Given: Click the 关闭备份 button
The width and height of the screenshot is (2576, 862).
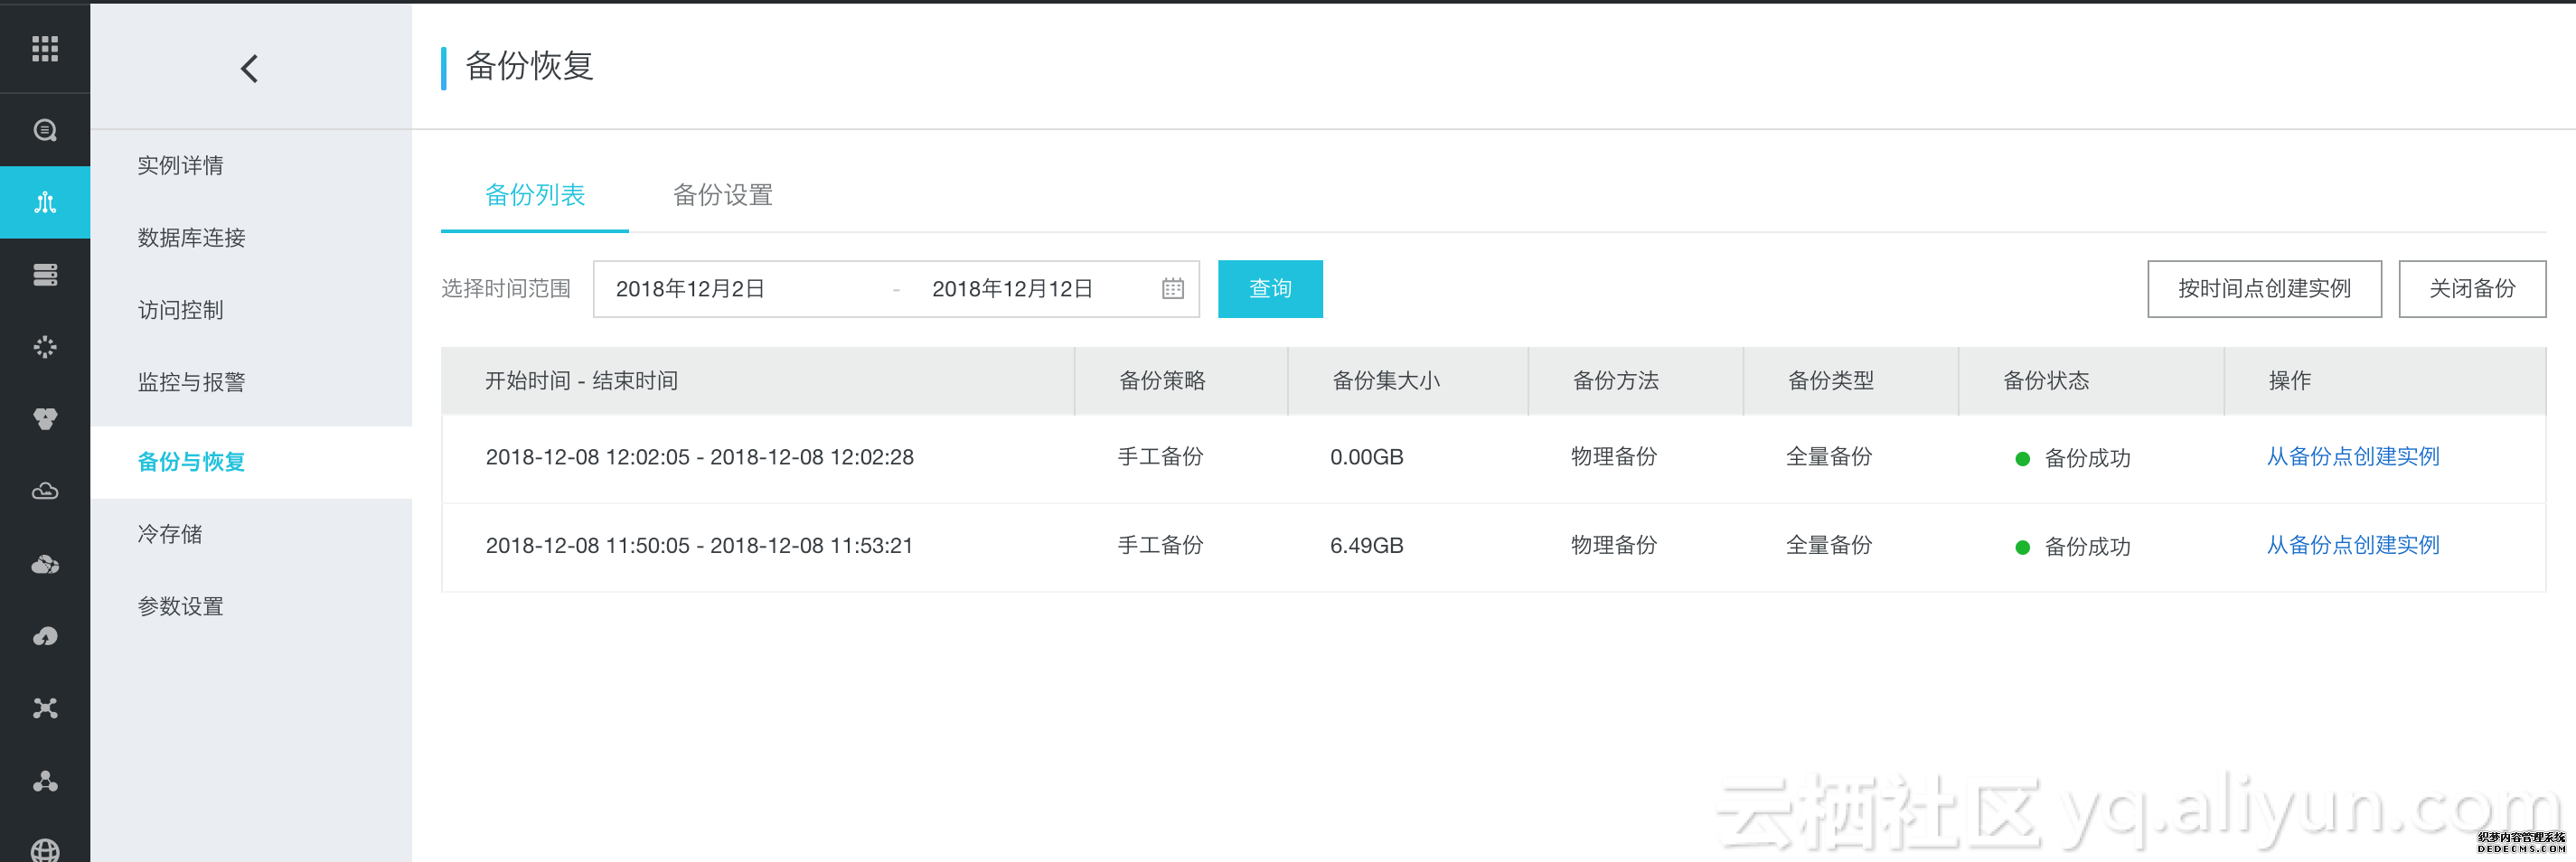Looking at the screenshot, I should [2471, 289].
